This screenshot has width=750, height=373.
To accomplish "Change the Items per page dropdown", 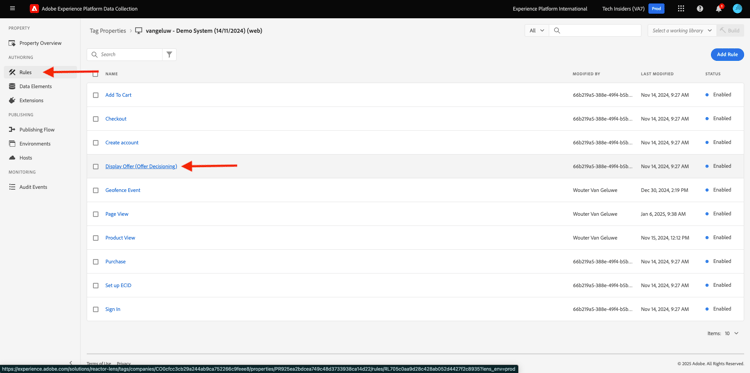I will (x=732, y=333).
